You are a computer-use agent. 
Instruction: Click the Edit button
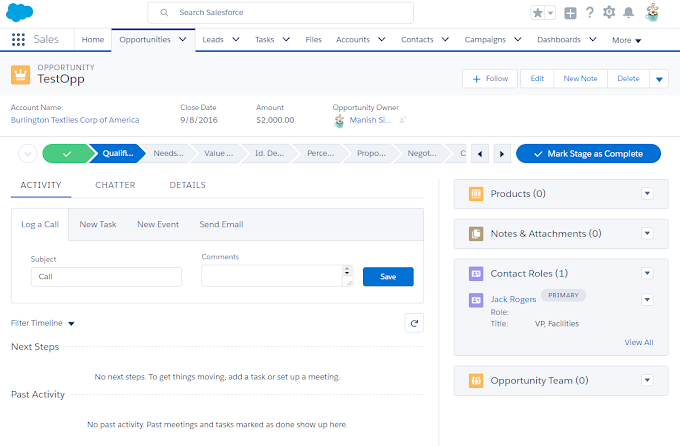[537, 79]
